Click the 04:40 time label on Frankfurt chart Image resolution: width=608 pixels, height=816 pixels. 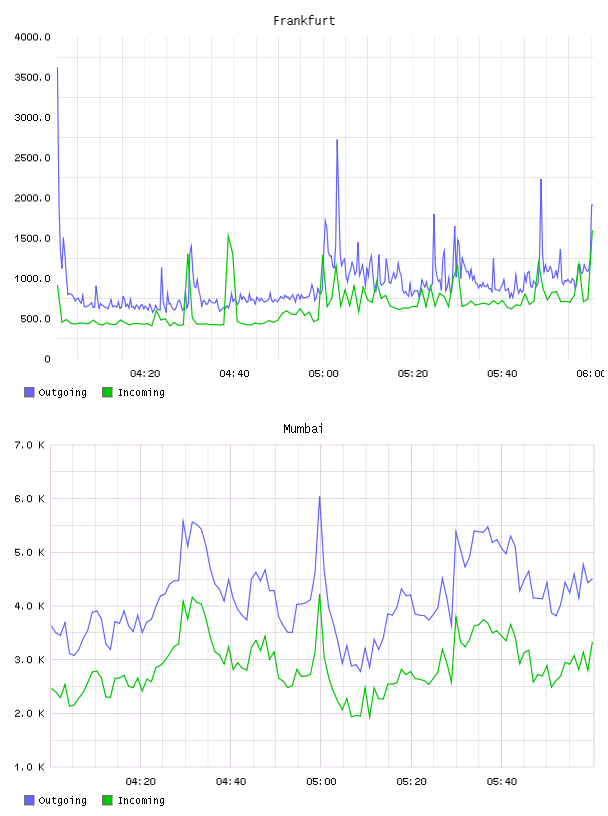click(x=234, y=374)
